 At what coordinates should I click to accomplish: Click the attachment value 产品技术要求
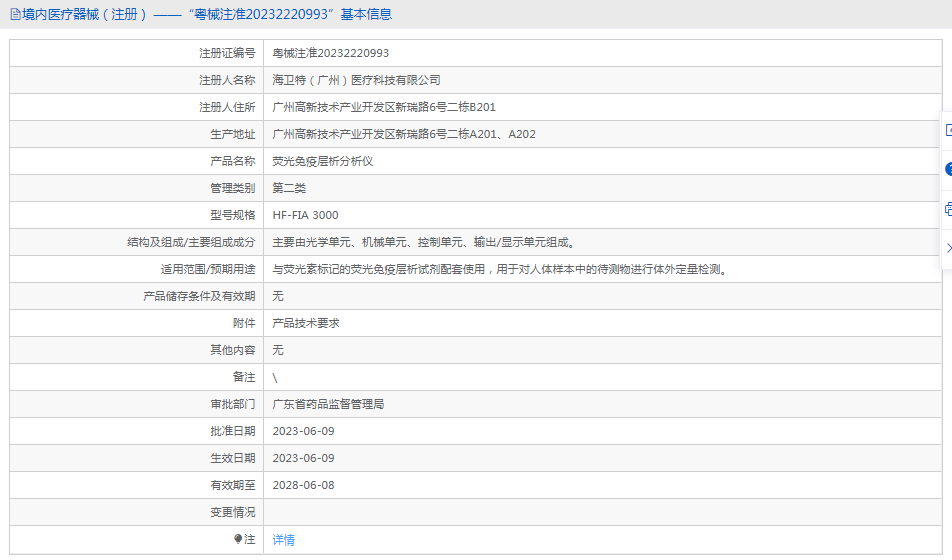click(x=306, y=323)
